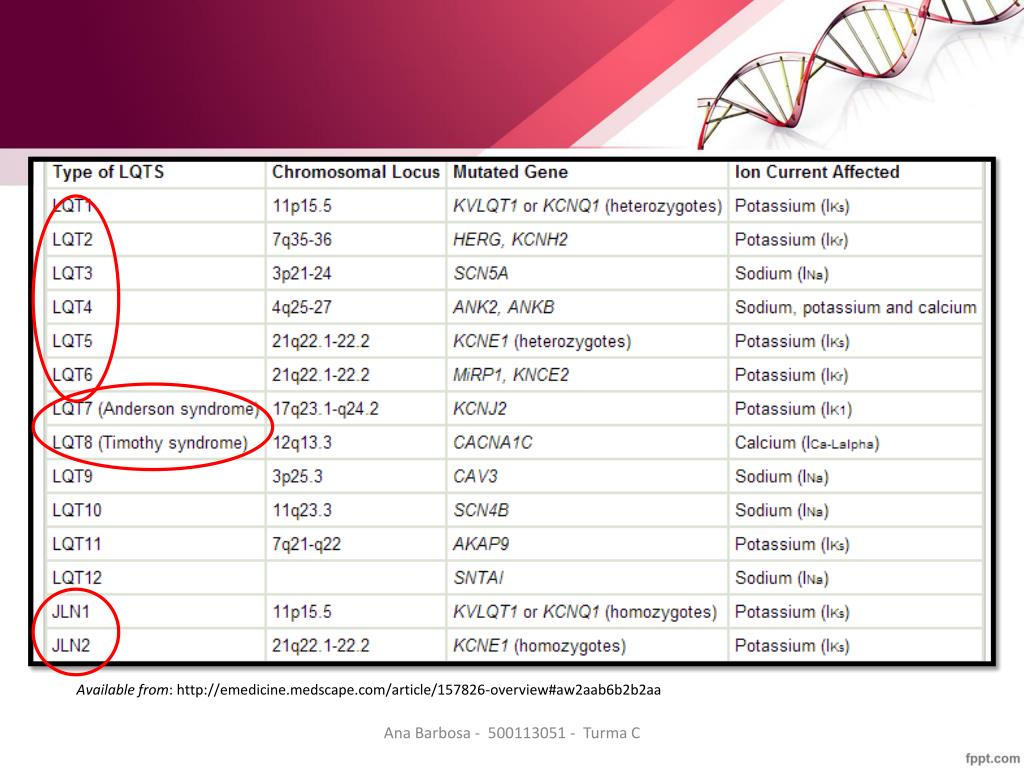Click locus 21q22.1-22.2 in the LQT5 row

321,342
